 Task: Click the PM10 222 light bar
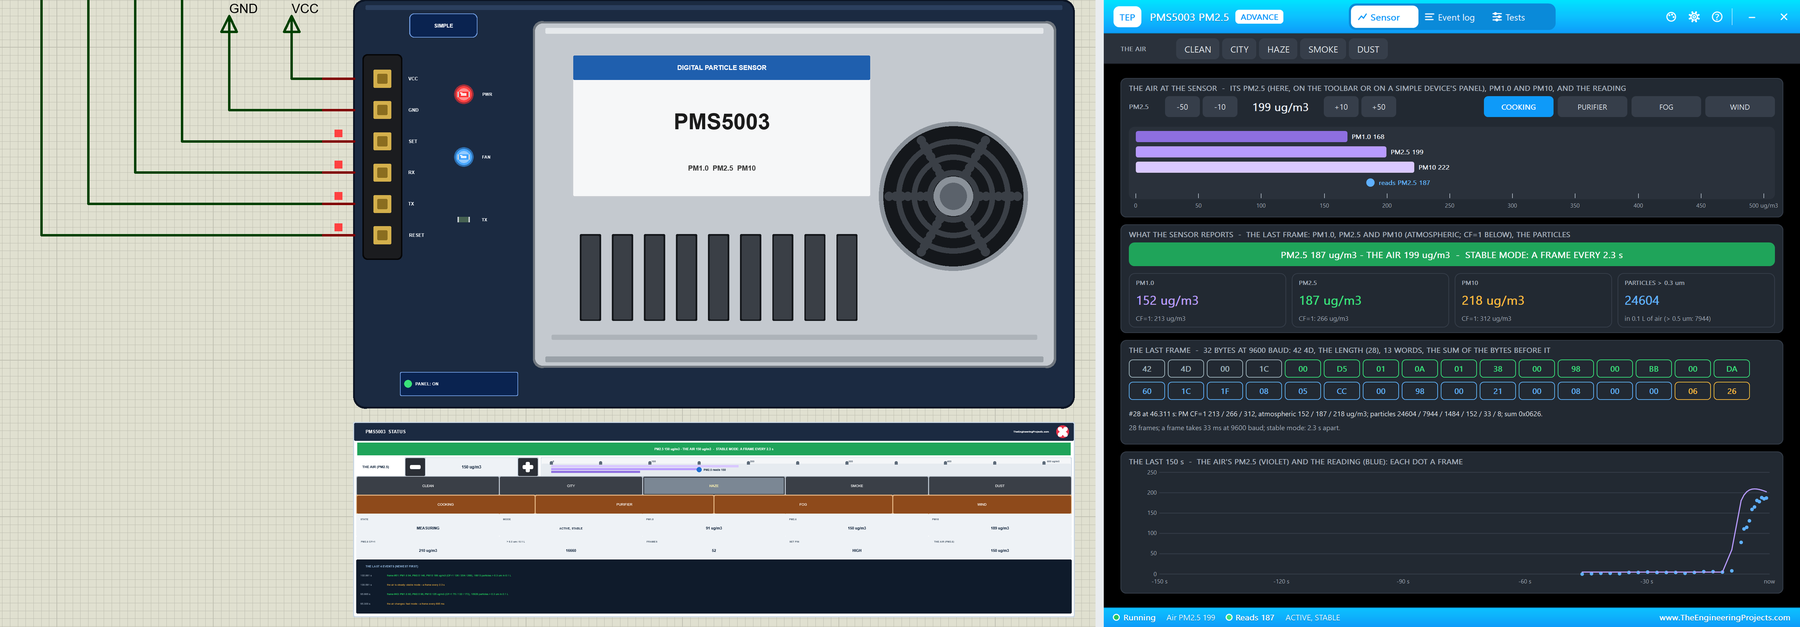click(1275, 167)
